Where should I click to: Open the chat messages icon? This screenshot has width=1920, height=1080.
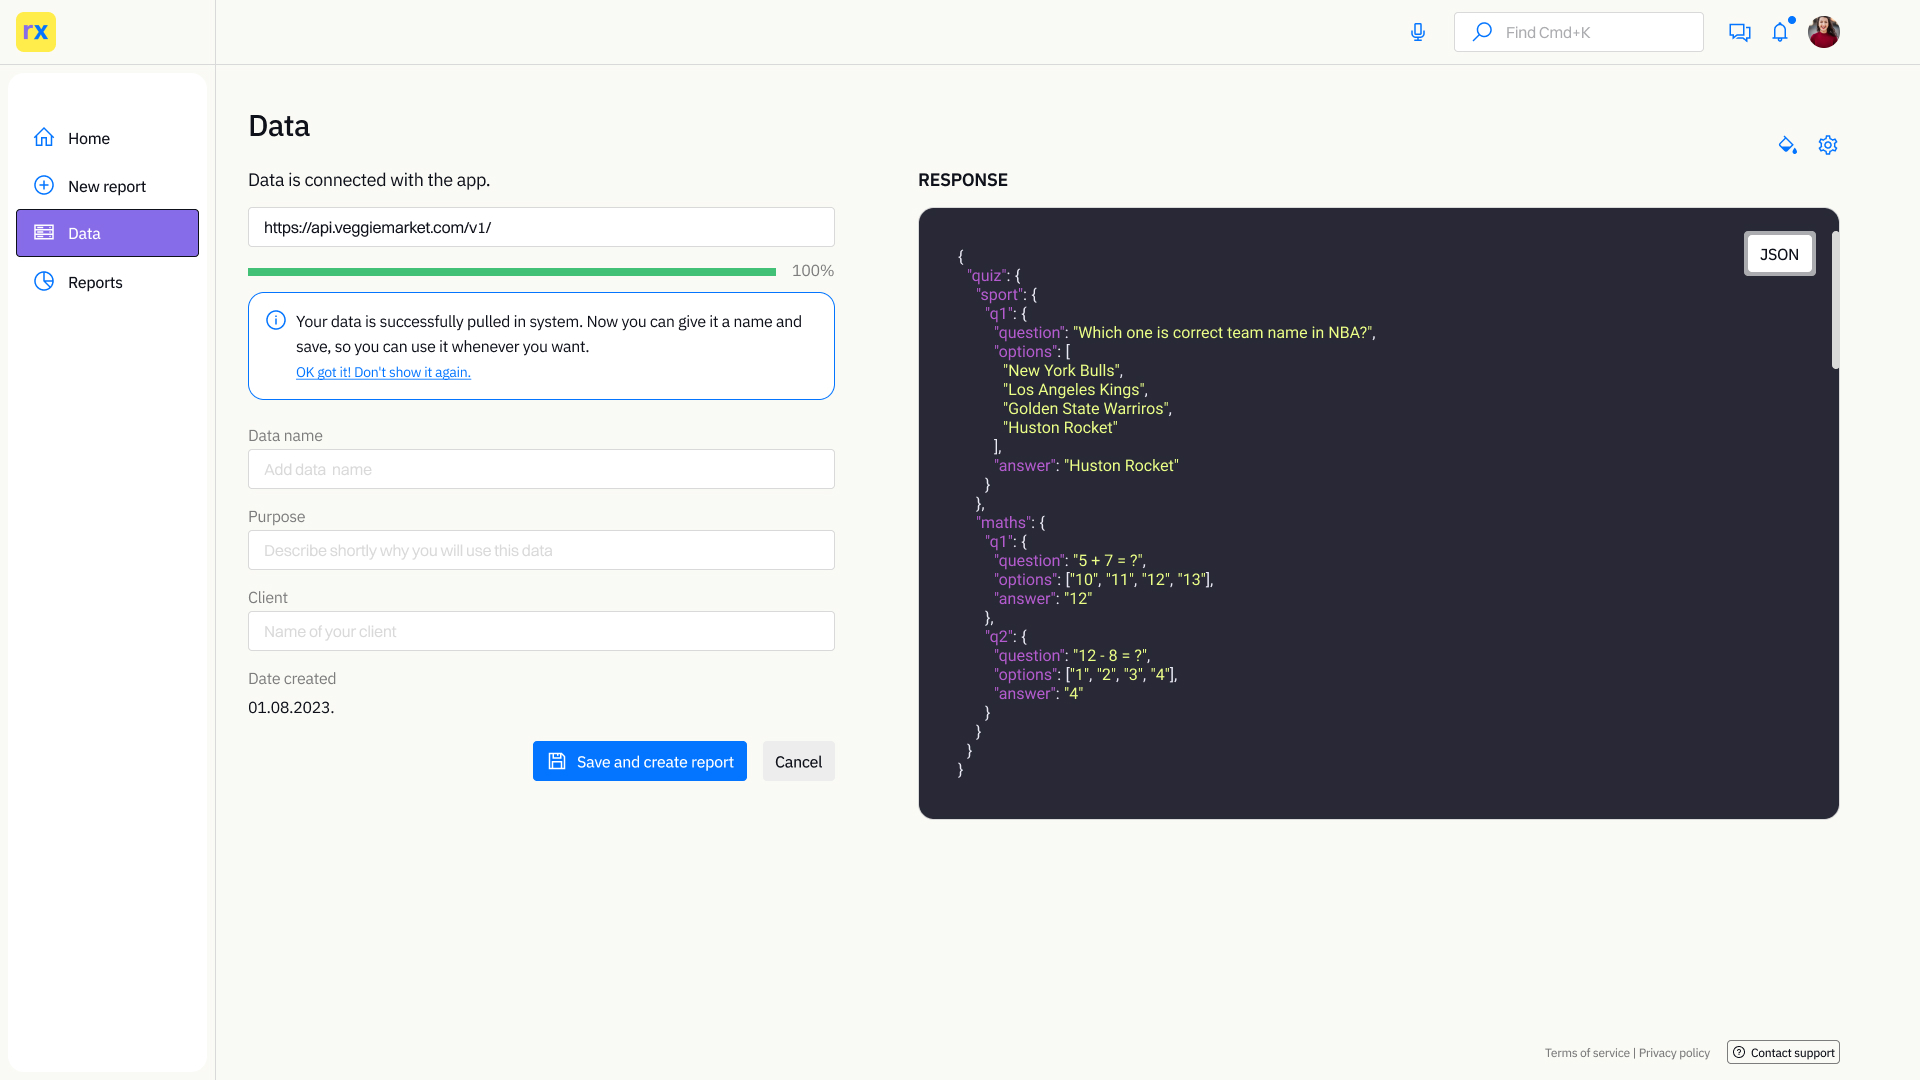tap(1740, 32)
